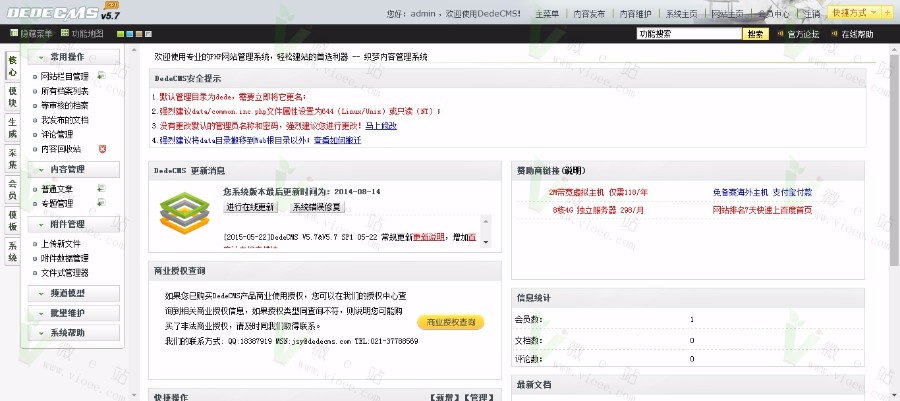Viewport: 900px width, 401px height.
Task: Switch to the 模块 side tab
Action: click(x=13, y=97)
